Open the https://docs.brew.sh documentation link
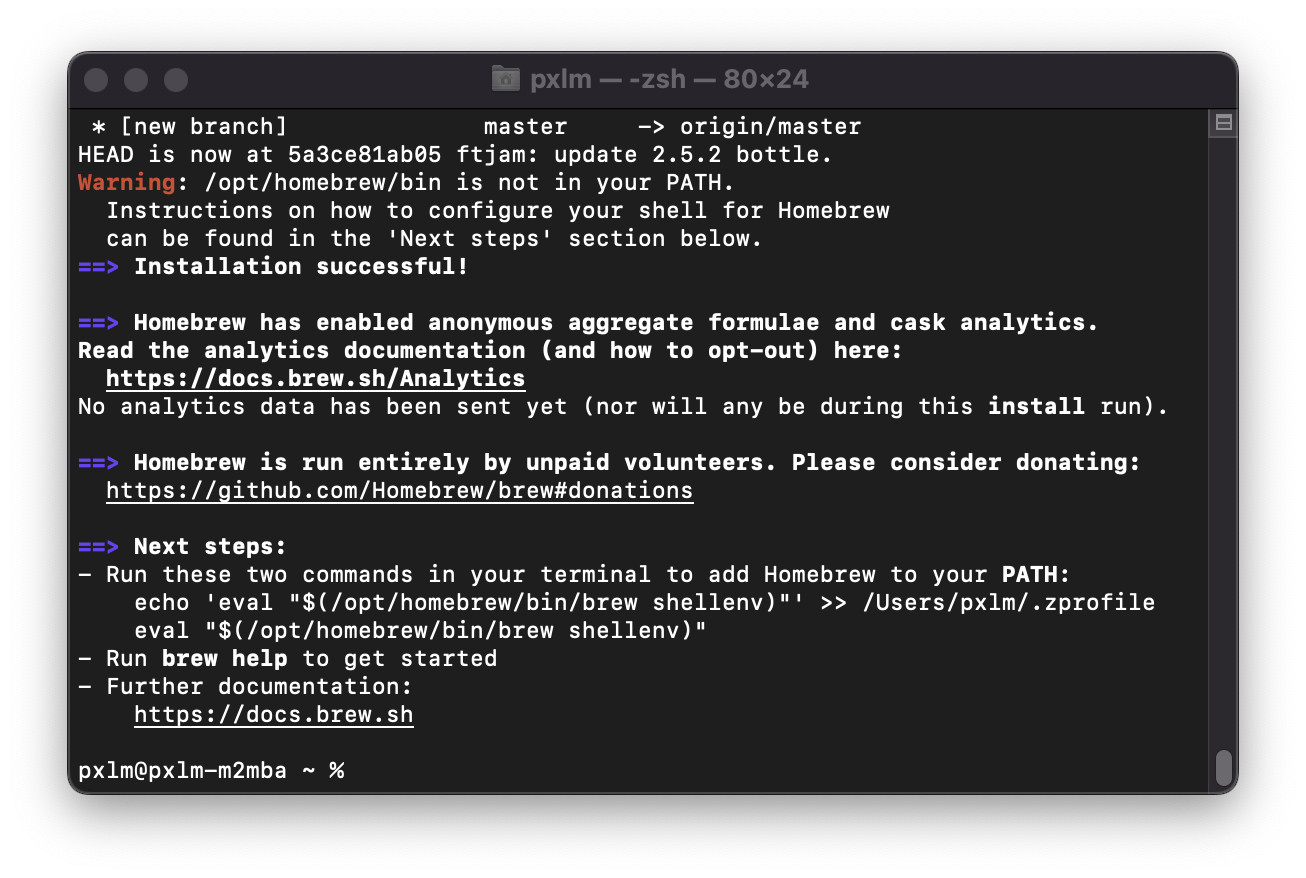 273,714
